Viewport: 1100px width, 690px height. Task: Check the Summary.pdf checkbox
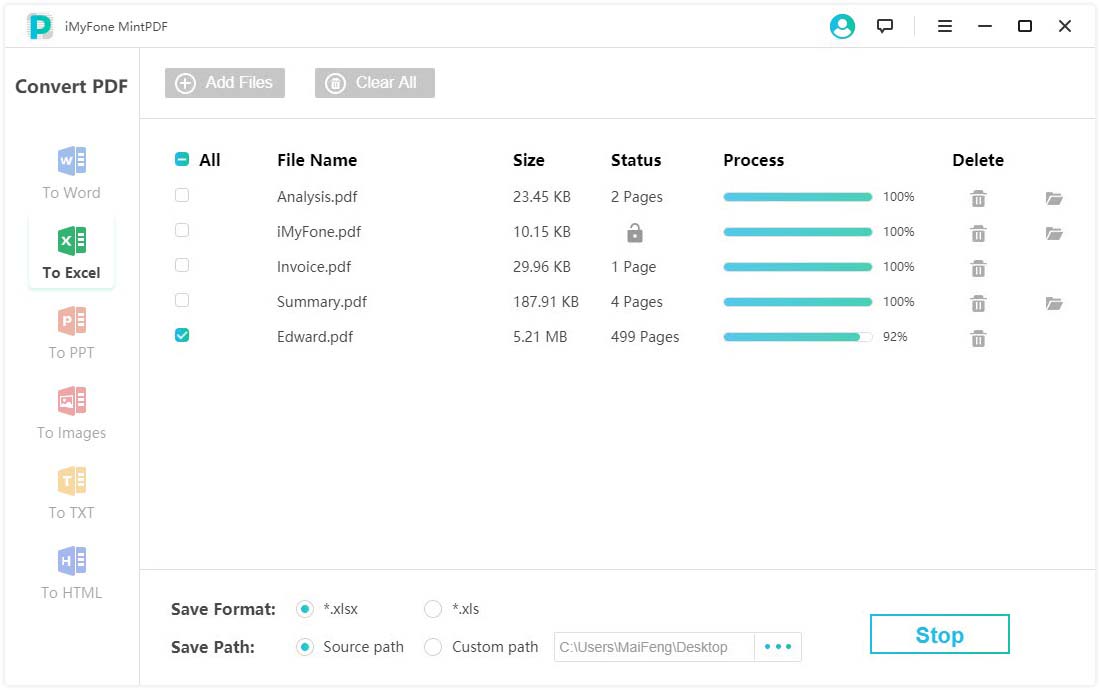182,300
